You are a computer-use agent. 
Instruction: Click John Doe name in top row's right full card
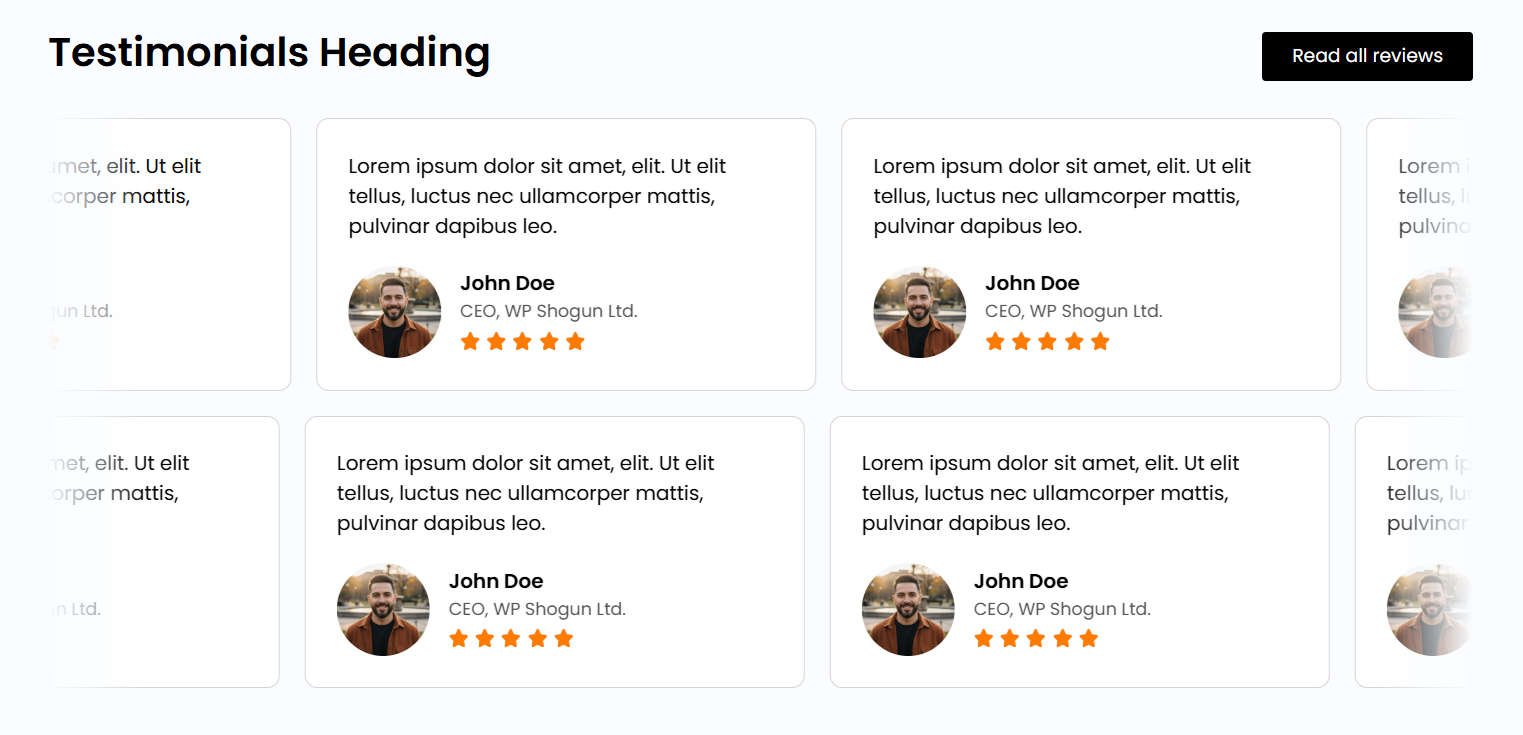coord(1032,283)
